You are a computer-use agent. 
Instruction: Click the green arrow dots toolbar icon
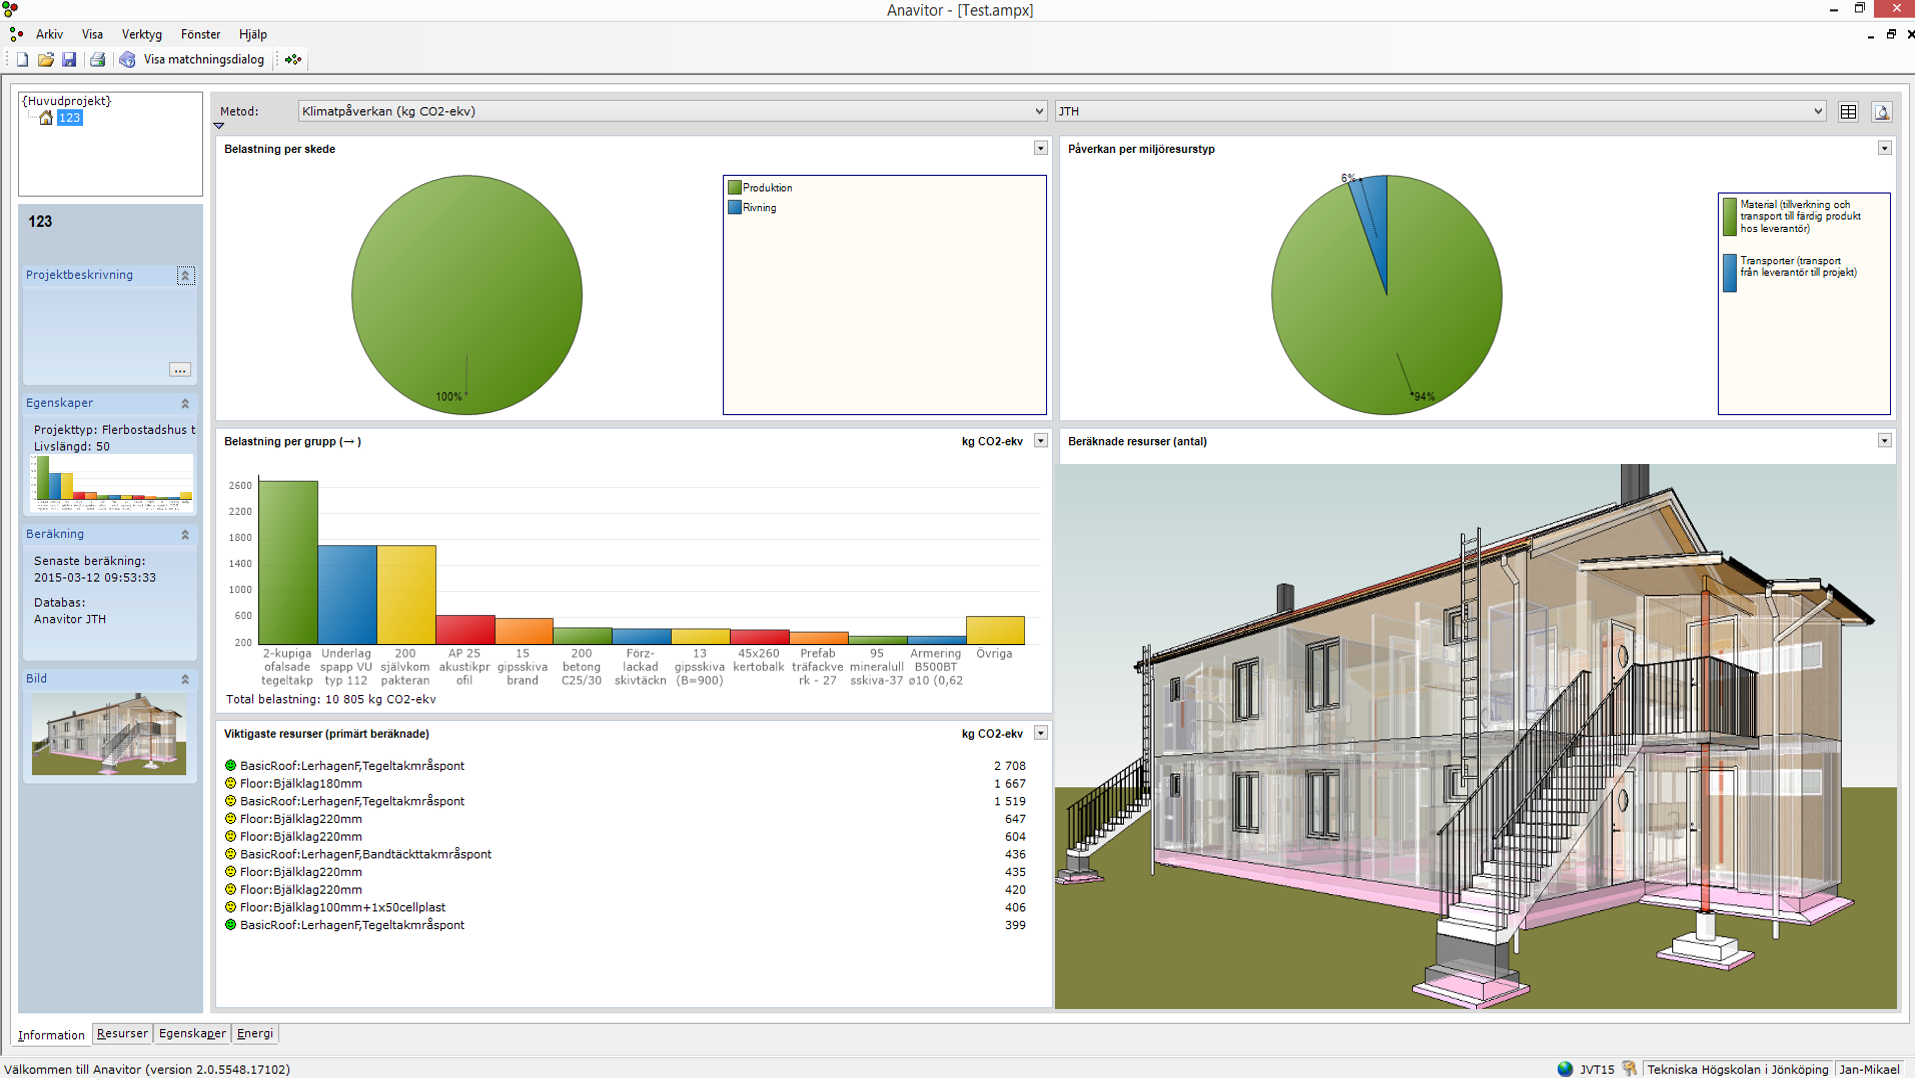(x=293, y=60)
